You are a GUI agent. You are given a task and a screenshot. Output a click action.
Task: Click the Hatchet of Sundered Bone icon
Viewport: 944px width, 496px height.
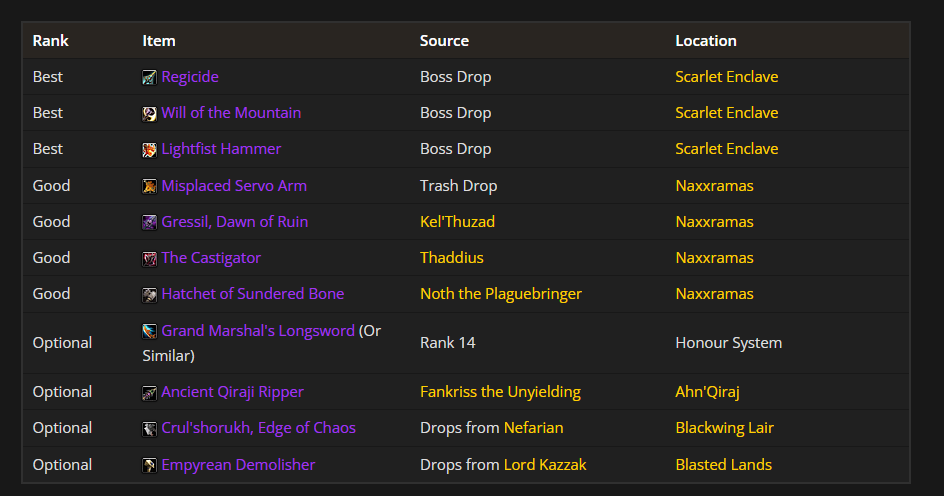149,295
